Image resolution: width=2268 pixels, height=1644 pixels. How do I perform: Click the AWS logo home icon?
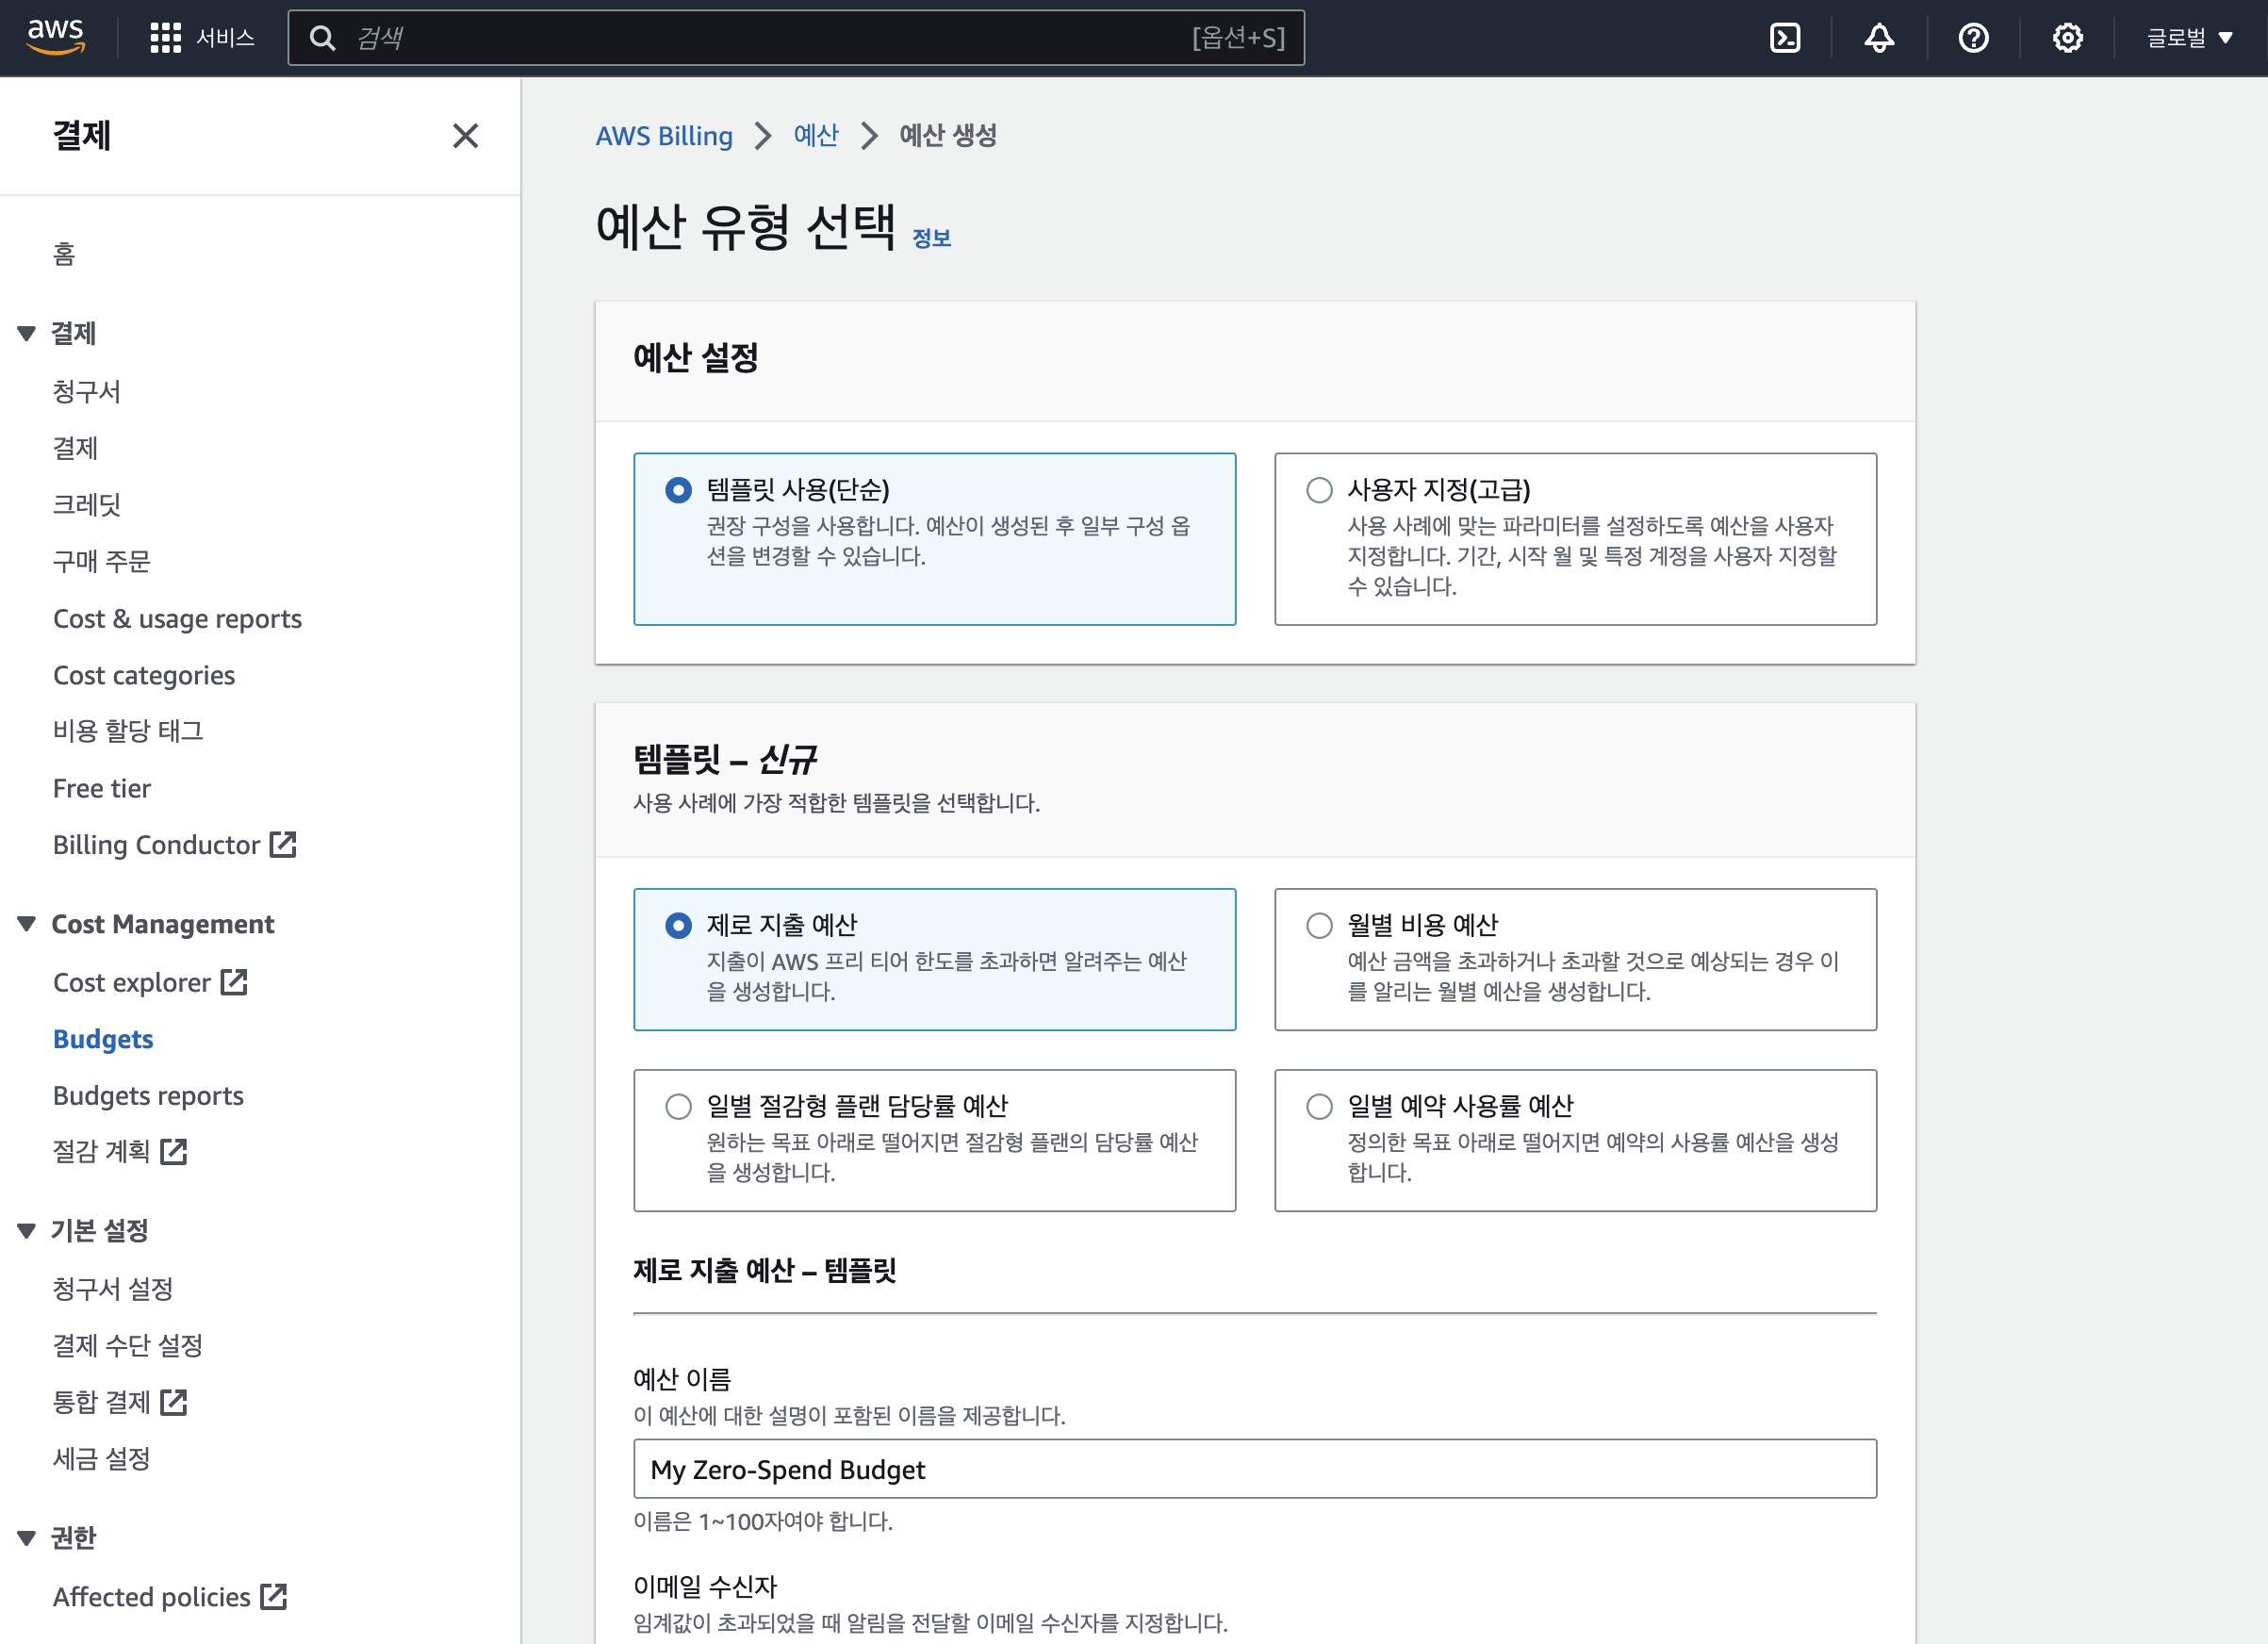[x=56, y=37]
